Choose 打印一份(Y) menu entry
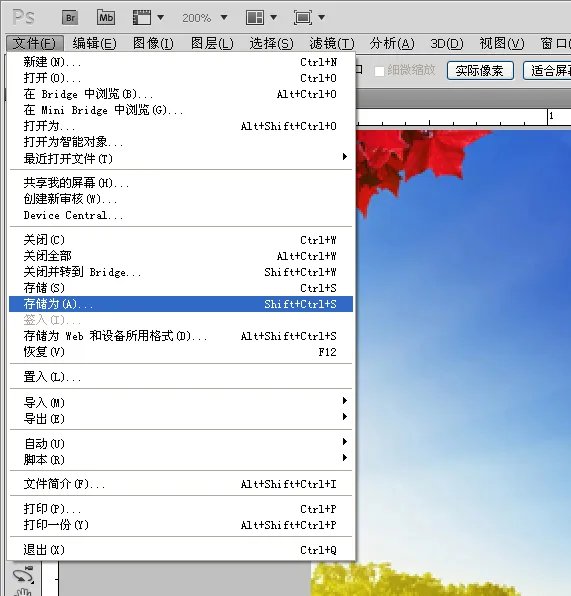Image resolution: width=571 pixels, height=596 pixels. tap(181, 525)
